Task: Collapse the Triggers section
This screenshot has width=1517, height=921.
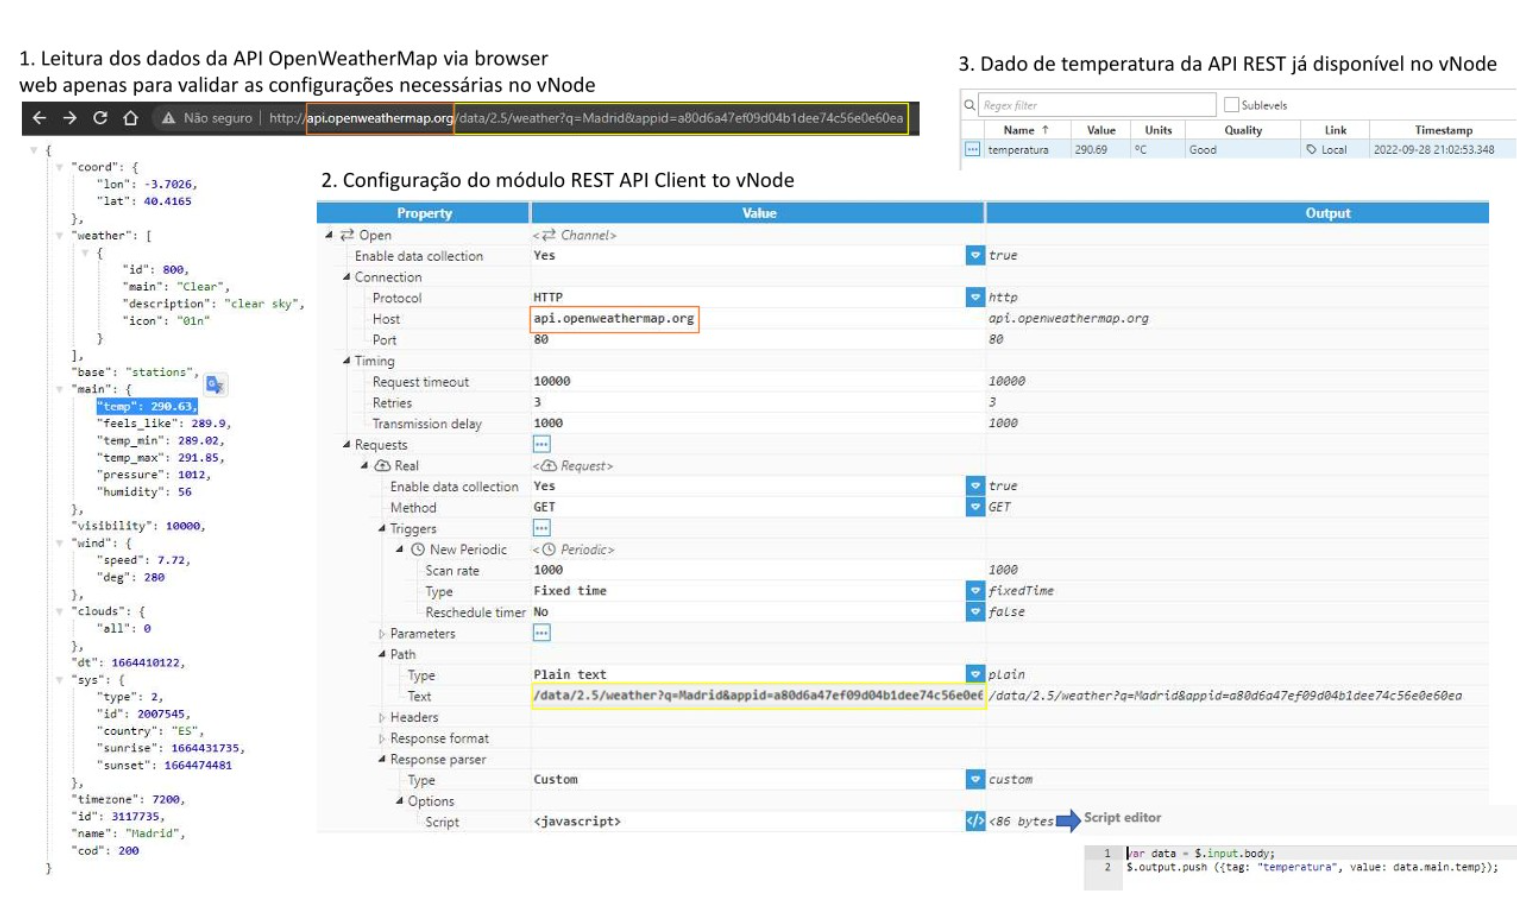Action: tap(382, 529)
